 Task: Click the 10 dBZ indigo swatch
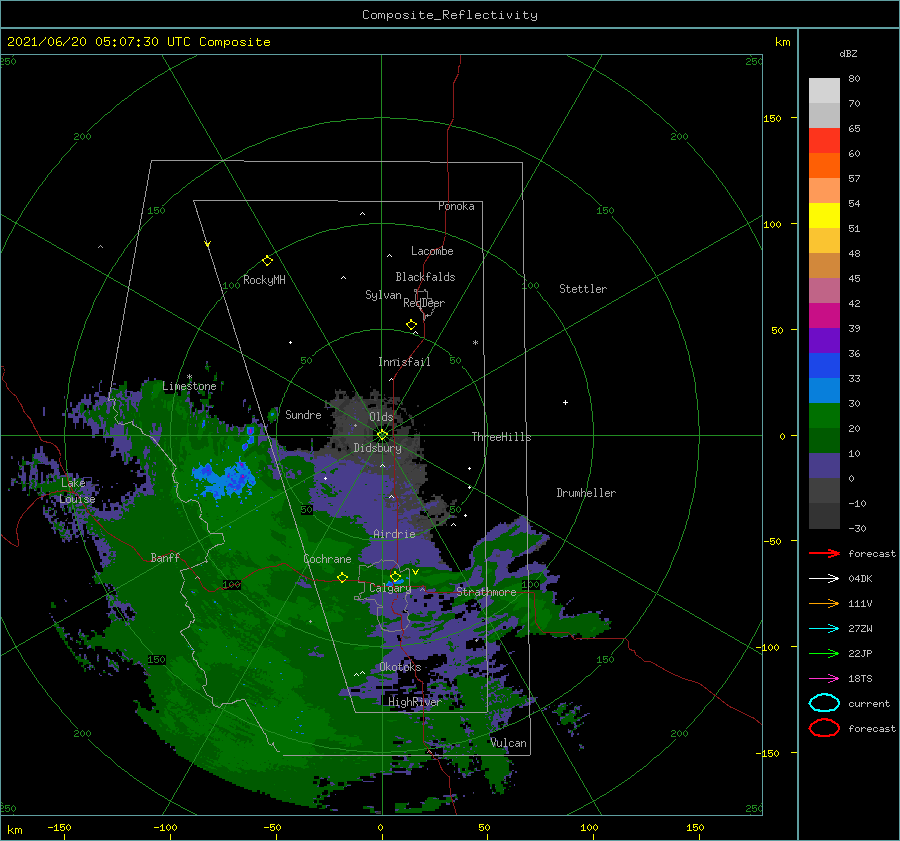[x=824, y=466]
